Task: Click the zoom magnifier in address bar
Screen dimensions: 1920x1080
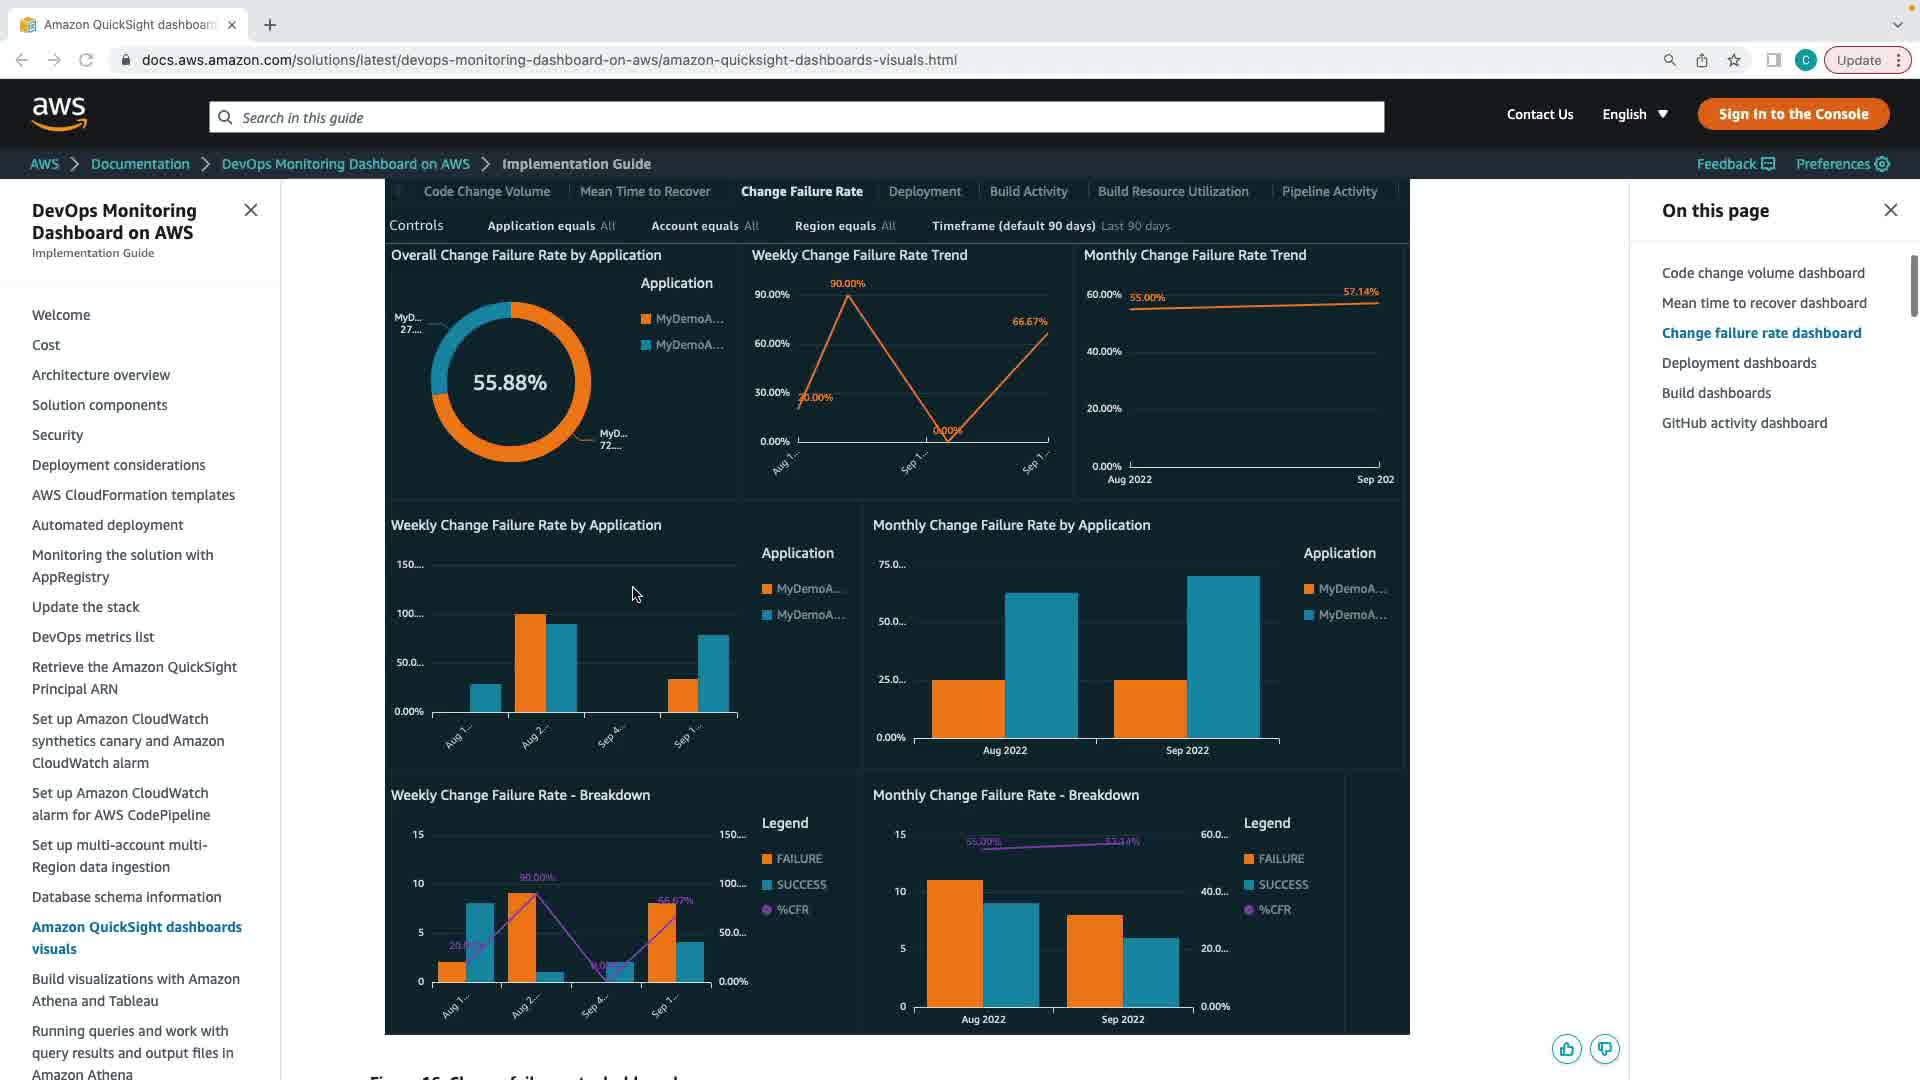Action: click(1669, 60)
